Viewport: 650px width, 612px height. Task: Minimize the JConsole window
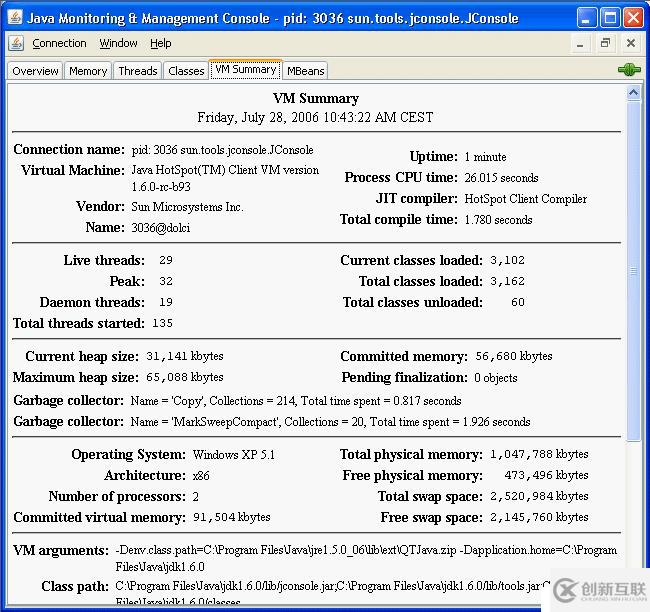587,18
